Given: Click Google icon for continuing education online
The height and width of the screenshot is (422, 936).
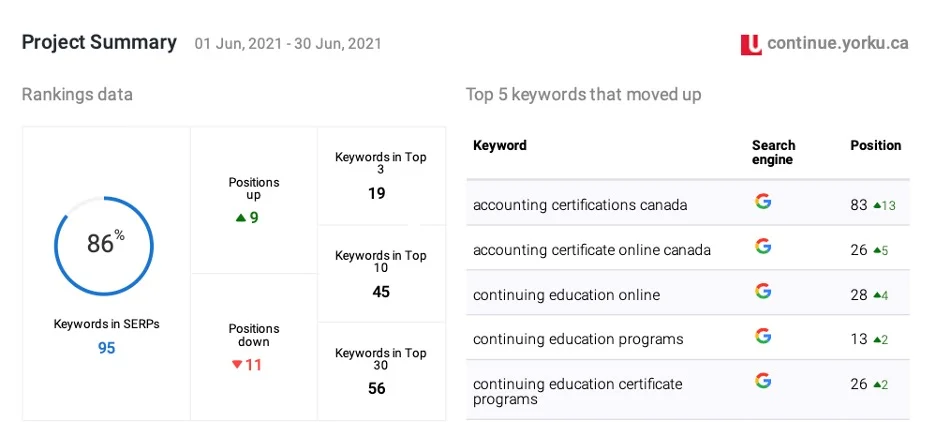Looking at the screenshot, I should [763, 291].
